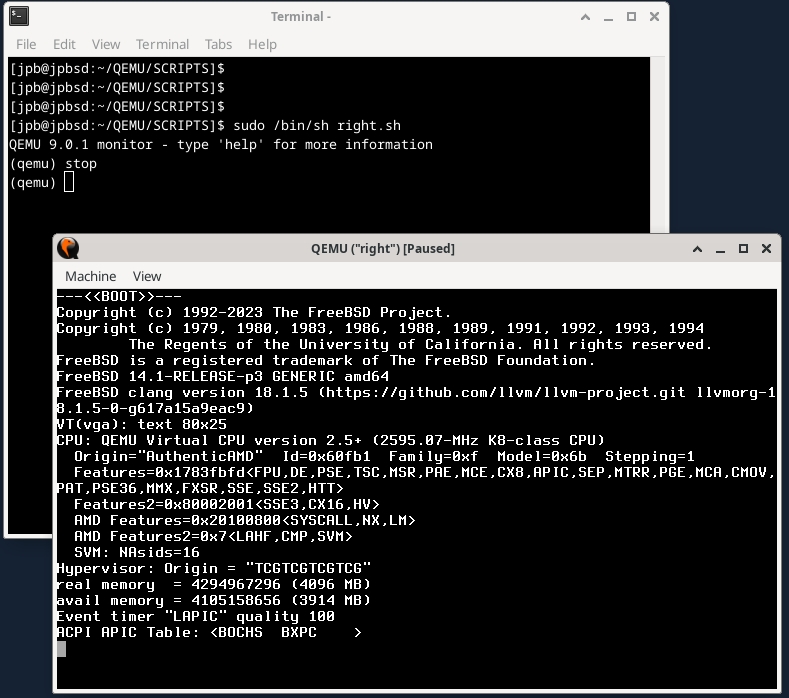The image size is (789, 698).
Task: Open the Edit menu in Terminal
Action: coord(64,44)
